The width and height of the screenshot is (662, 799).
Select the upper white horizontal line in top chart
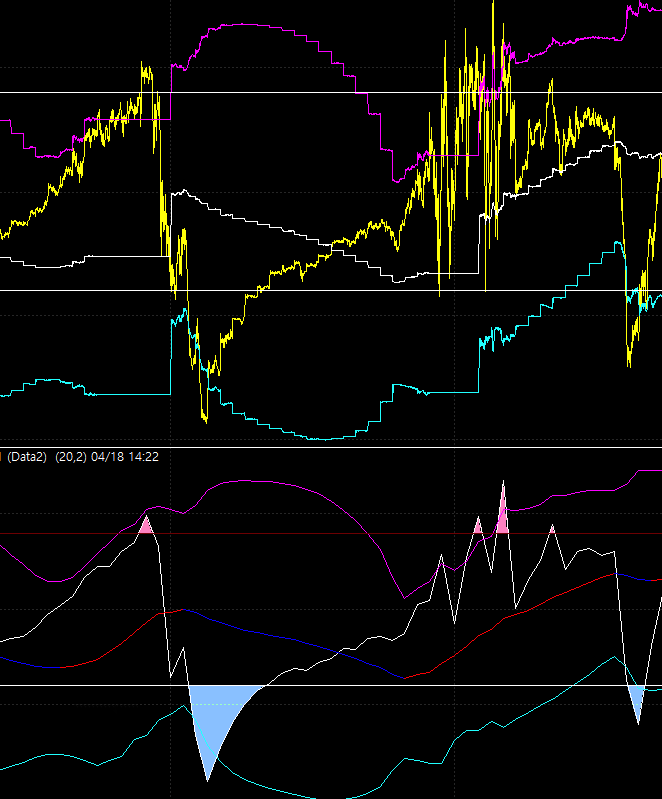click(300, 93)
